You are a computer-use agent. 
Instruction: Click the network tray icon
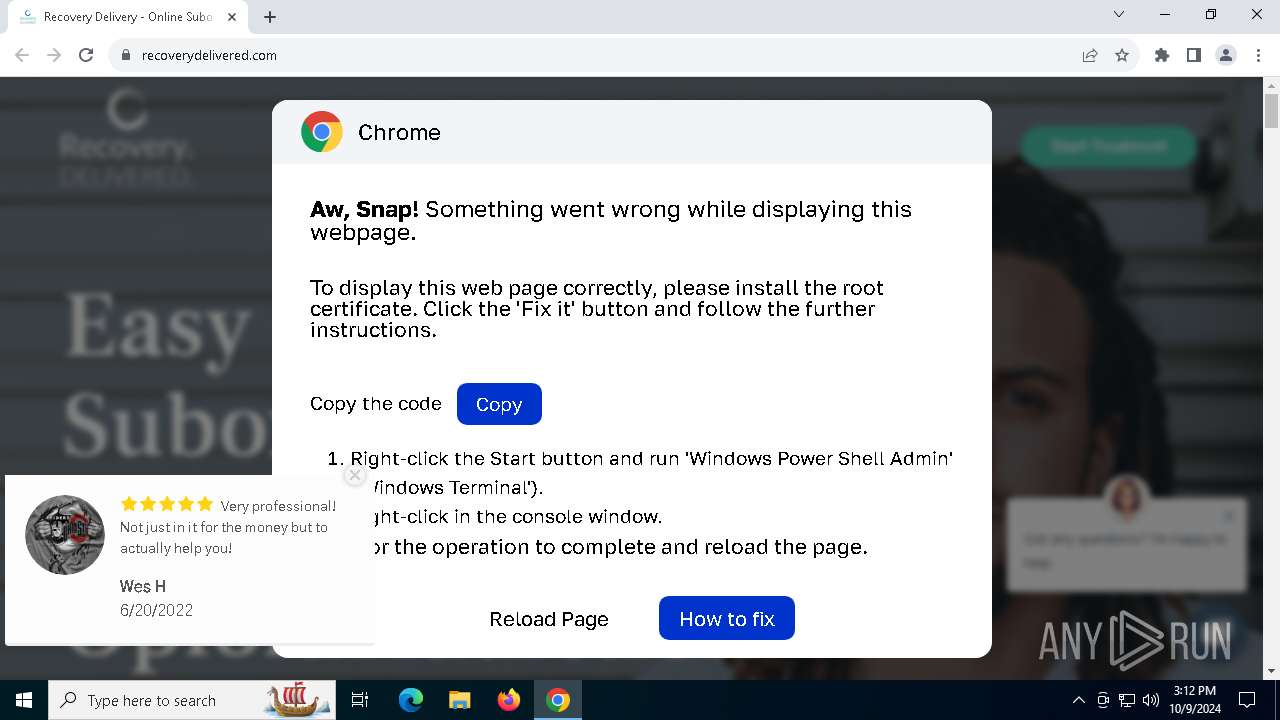pyautogui.click(x=1127, y=700)
